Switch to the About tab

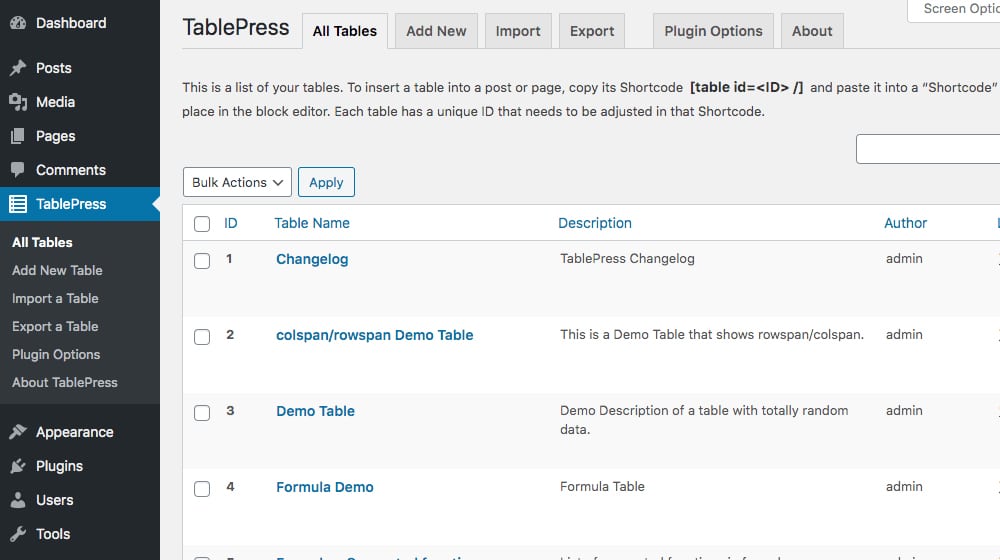tap(812, 31)
